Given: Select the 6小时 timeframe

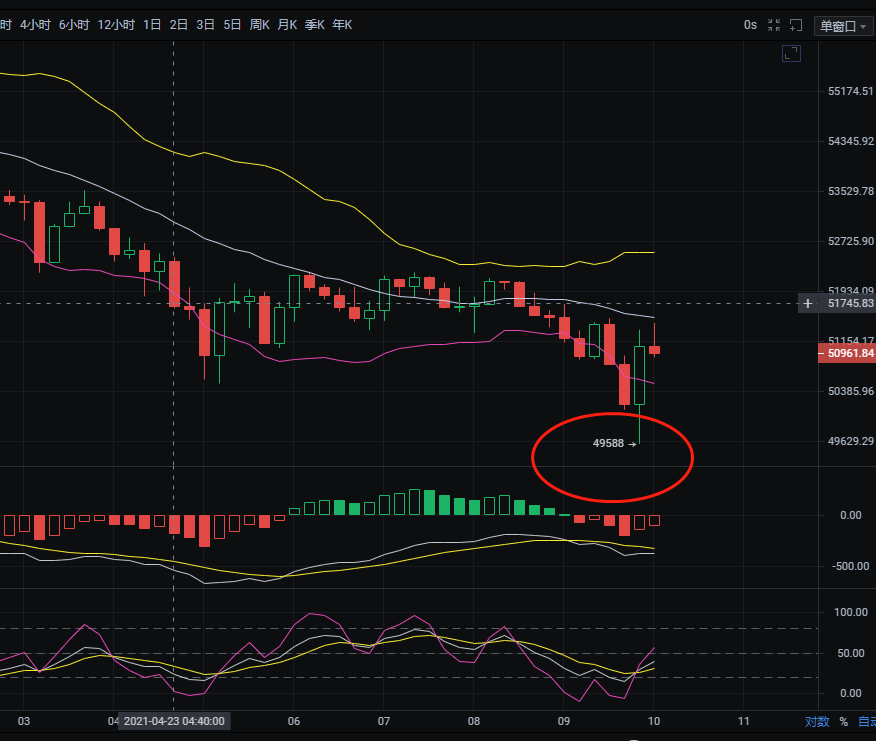Looking at the screenshot, I should click(x=74, y=25).
